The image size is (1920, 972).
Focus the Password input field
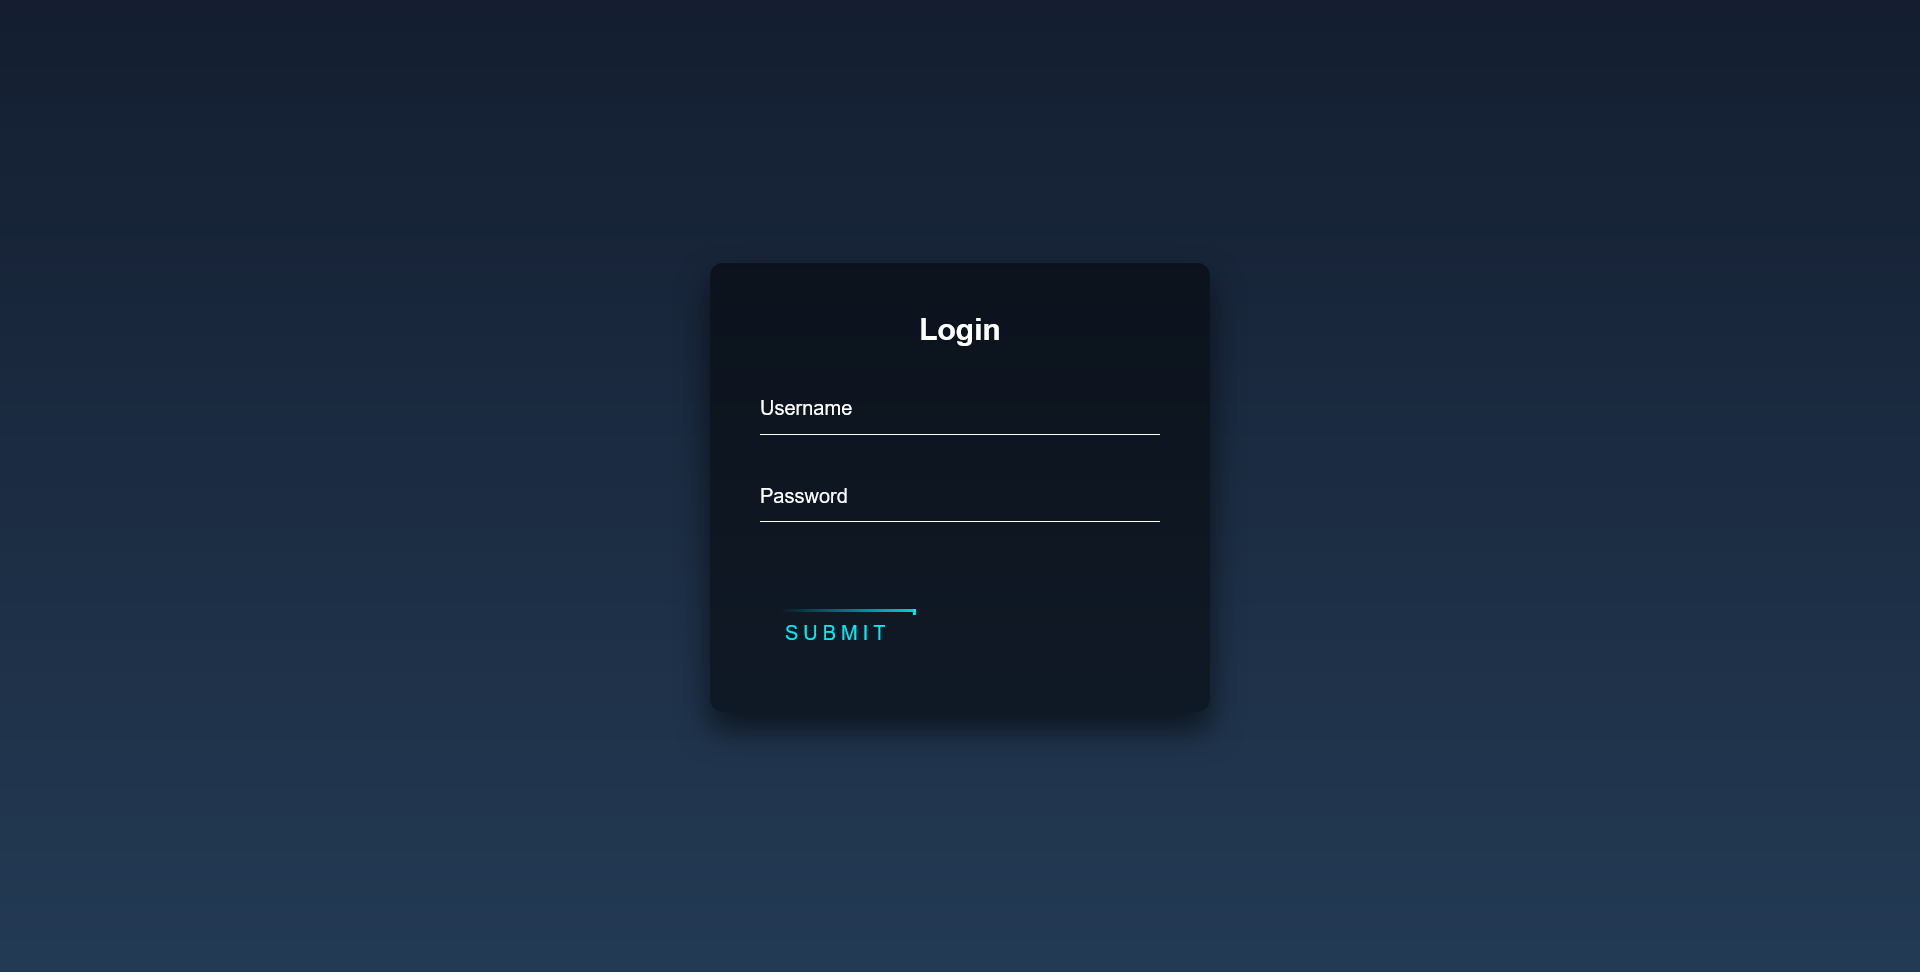pyautogui.click(x=960, y=496)
